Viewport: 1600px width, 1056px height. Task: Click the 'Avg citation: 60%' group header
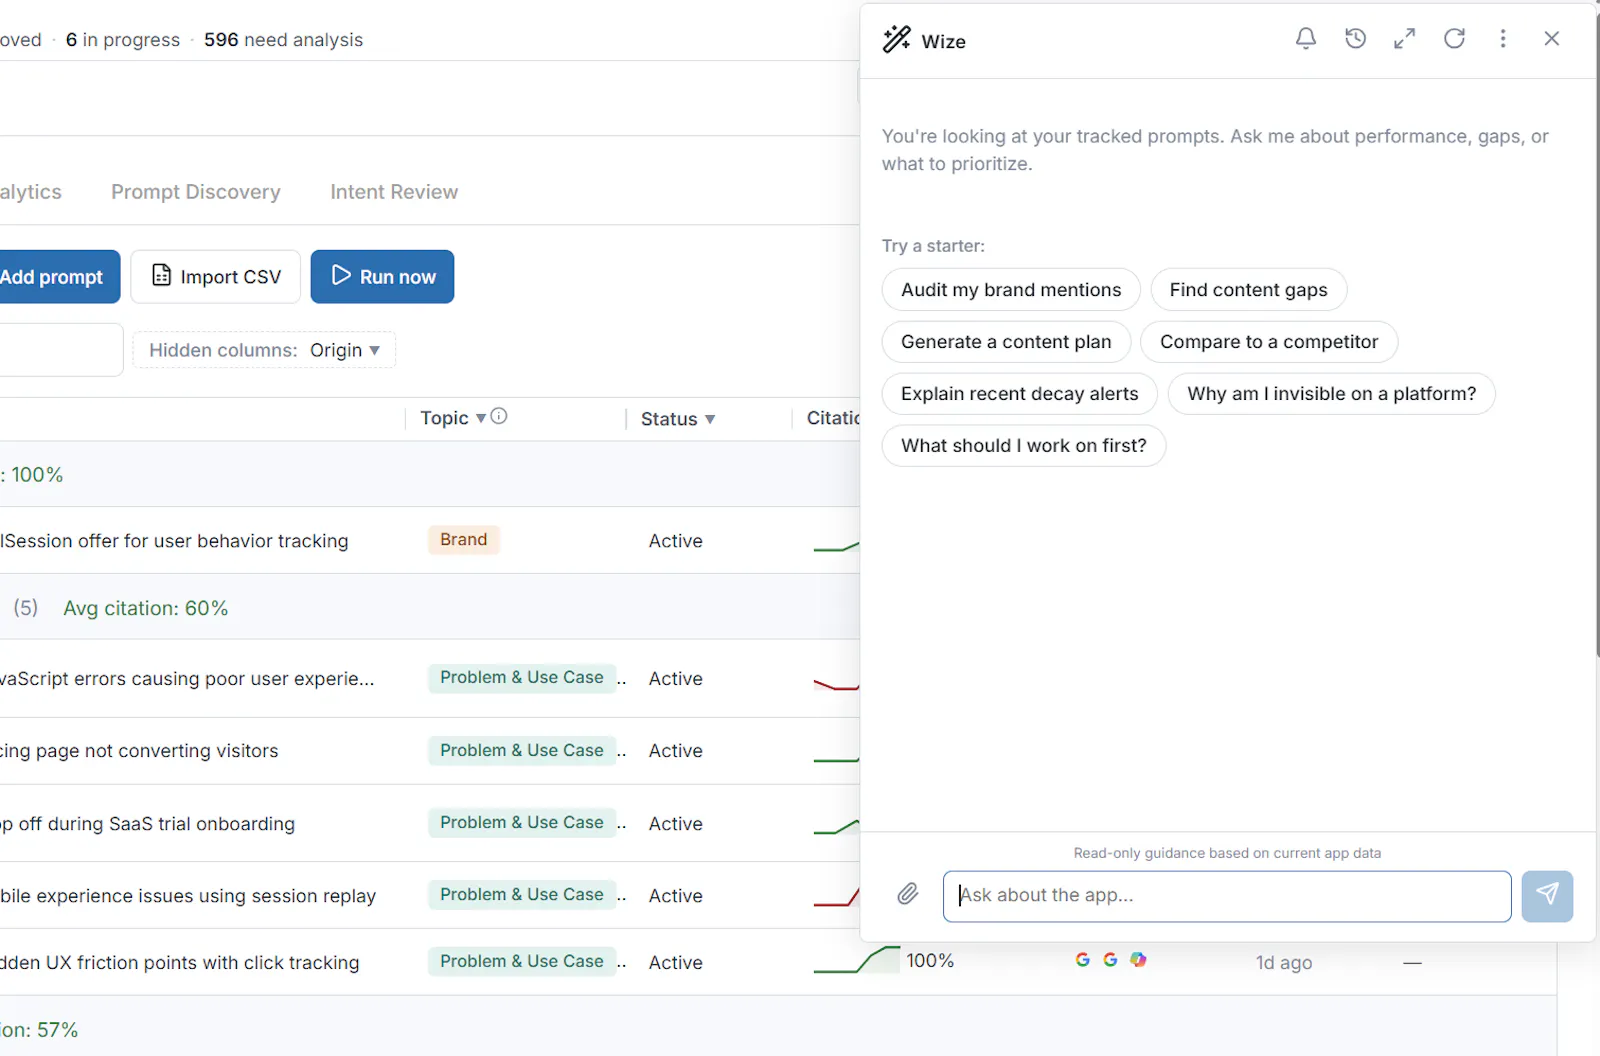(146, 608)
